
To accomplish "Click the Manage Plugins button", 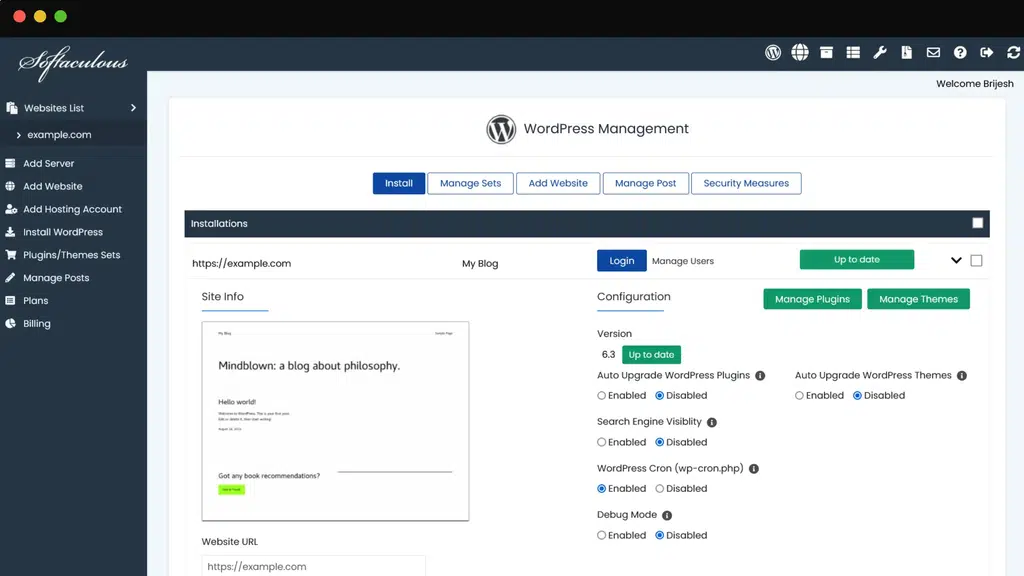I will (x=812, y=299).
